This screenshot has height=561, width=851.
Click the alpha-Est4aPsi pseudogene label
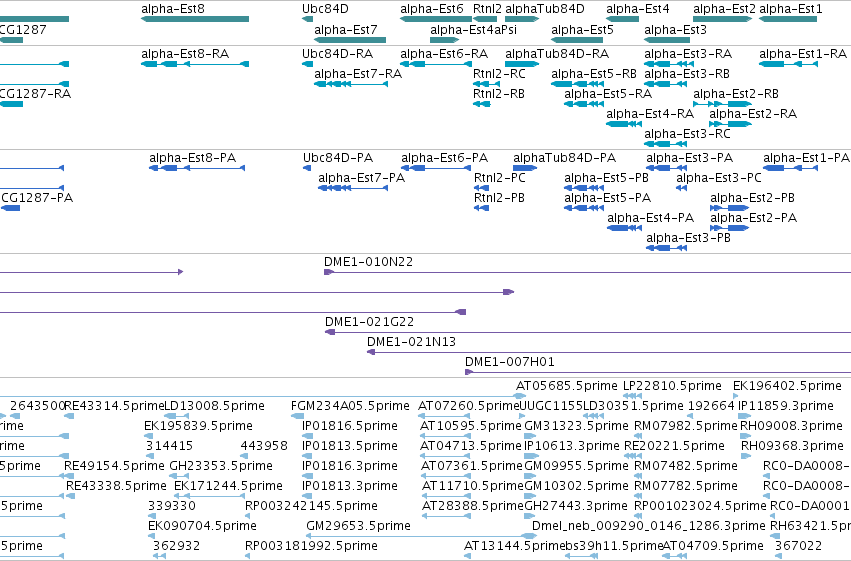(x=473, y=29)
